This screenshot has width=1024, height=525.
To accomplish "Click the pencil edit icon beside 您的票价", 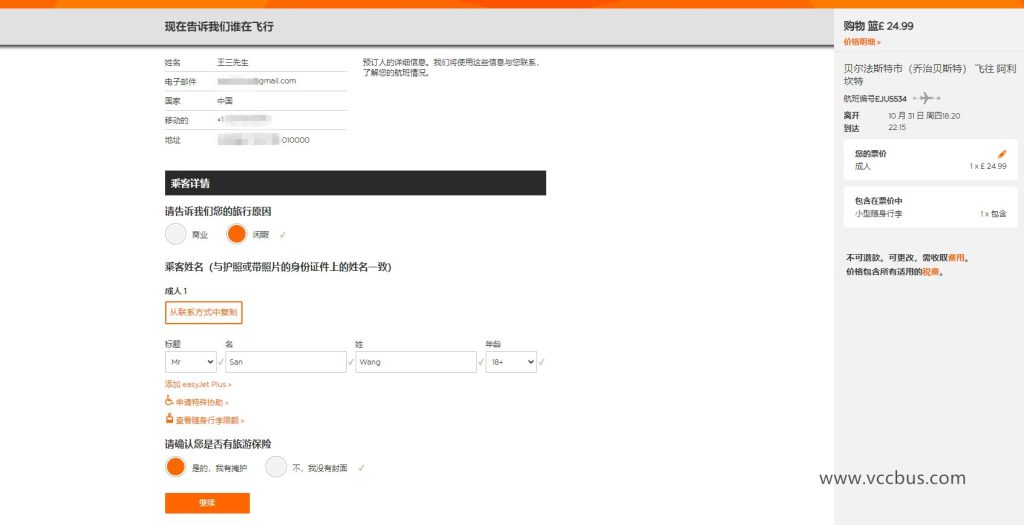I will pyautogui.click(x=1002, y=154).
